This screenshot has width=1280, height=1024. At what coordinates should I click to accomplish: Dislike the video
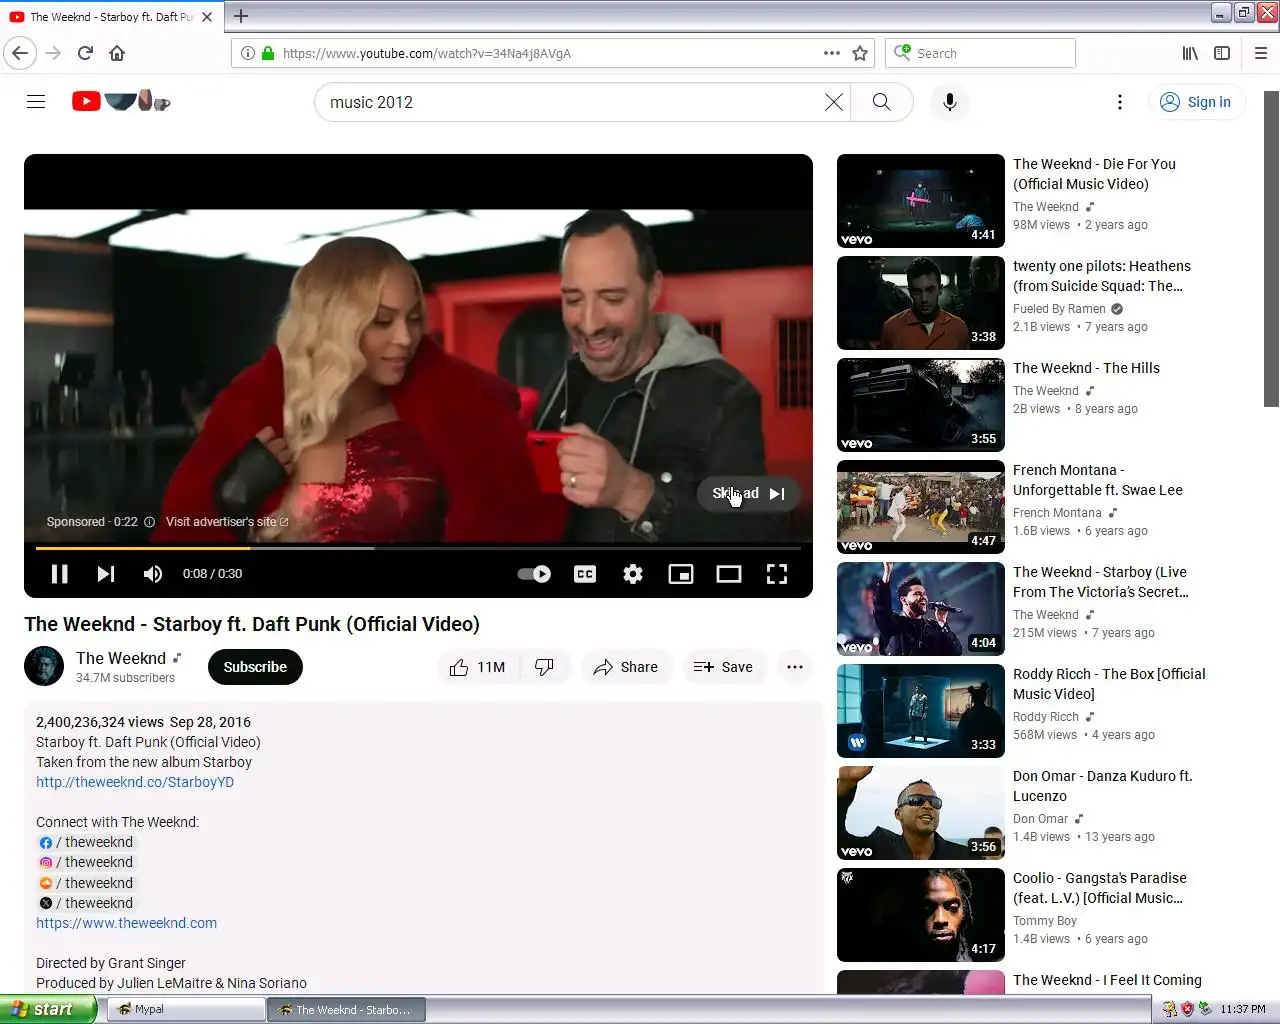tap(545, 667)
